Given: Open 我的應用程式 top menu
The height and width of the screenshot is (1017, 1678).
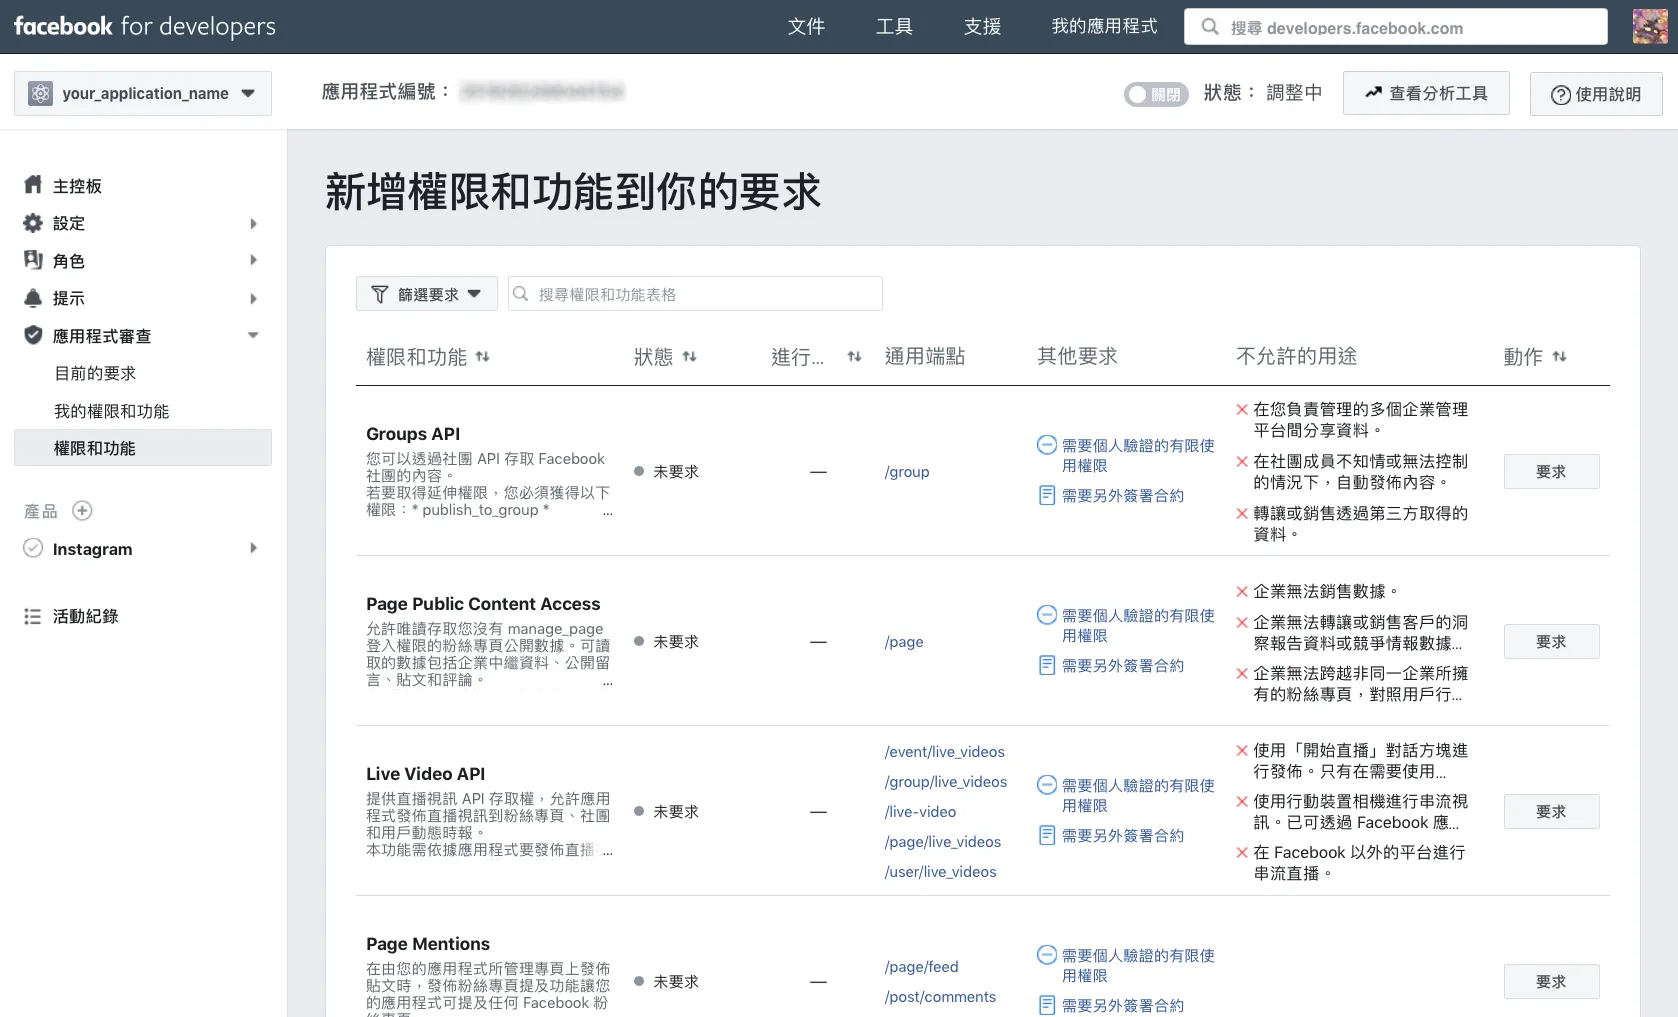Looking at the screenshot, I should tap(1104, 26).
